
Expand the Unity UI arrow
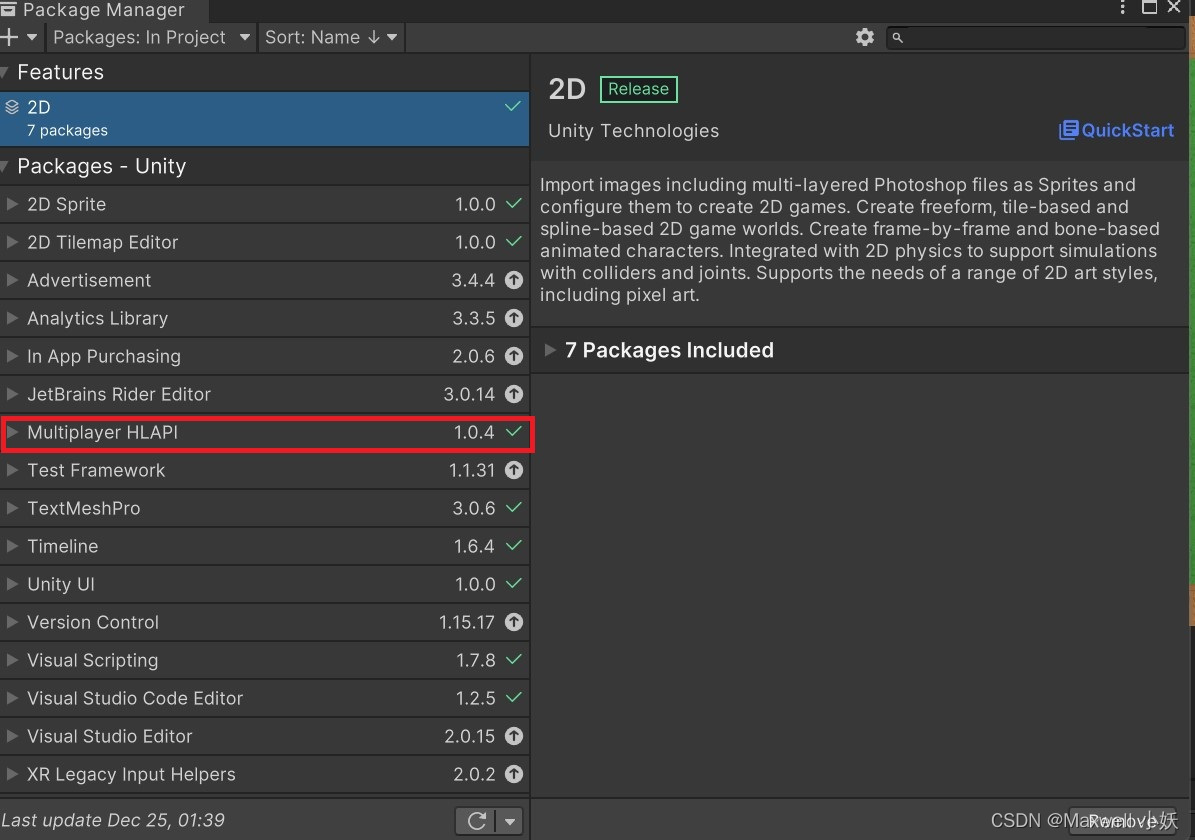[11, 584]
